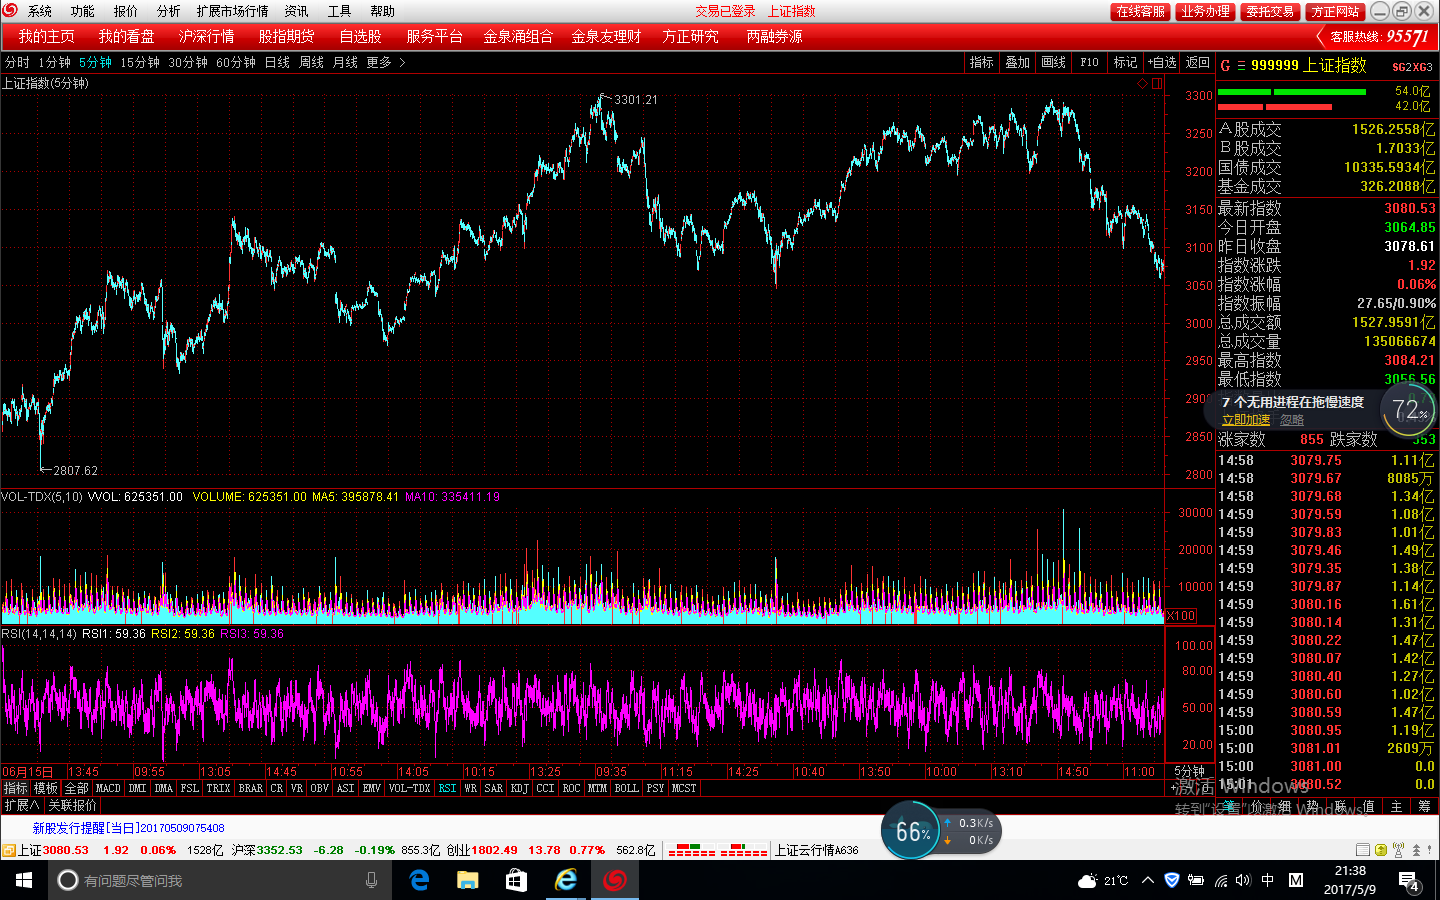Enable the OBV indicator
Screen dimensions: 1440x900
[319, 789]
